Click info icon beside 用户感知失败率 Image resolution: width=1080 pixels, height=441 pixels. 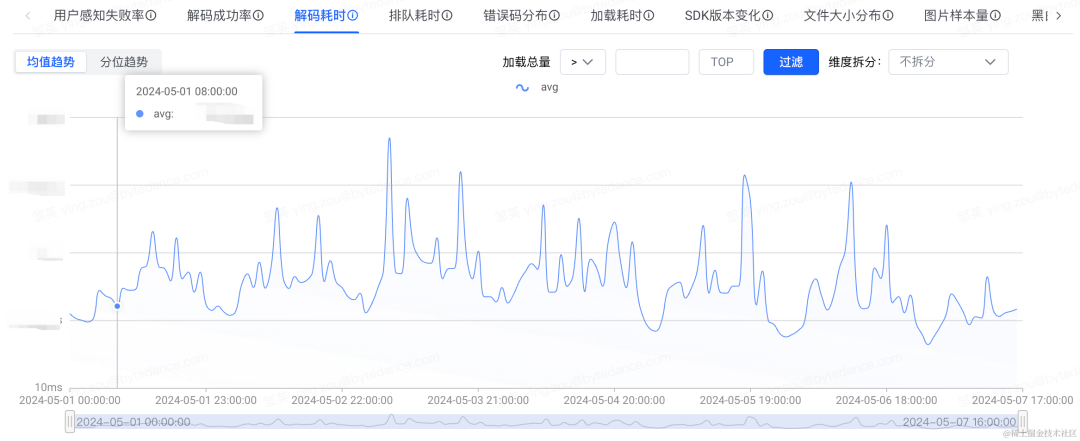151,15
